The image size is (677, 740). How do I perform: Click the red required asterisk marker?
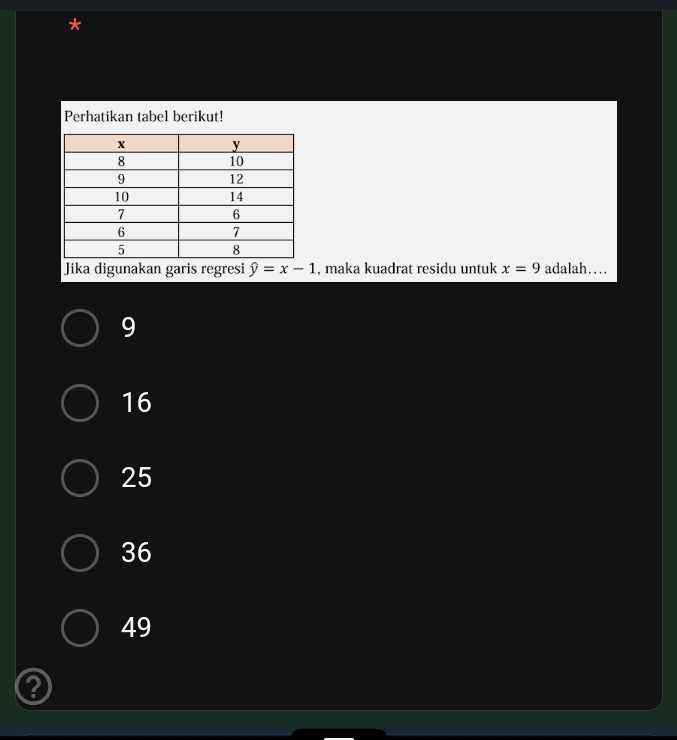75,25
